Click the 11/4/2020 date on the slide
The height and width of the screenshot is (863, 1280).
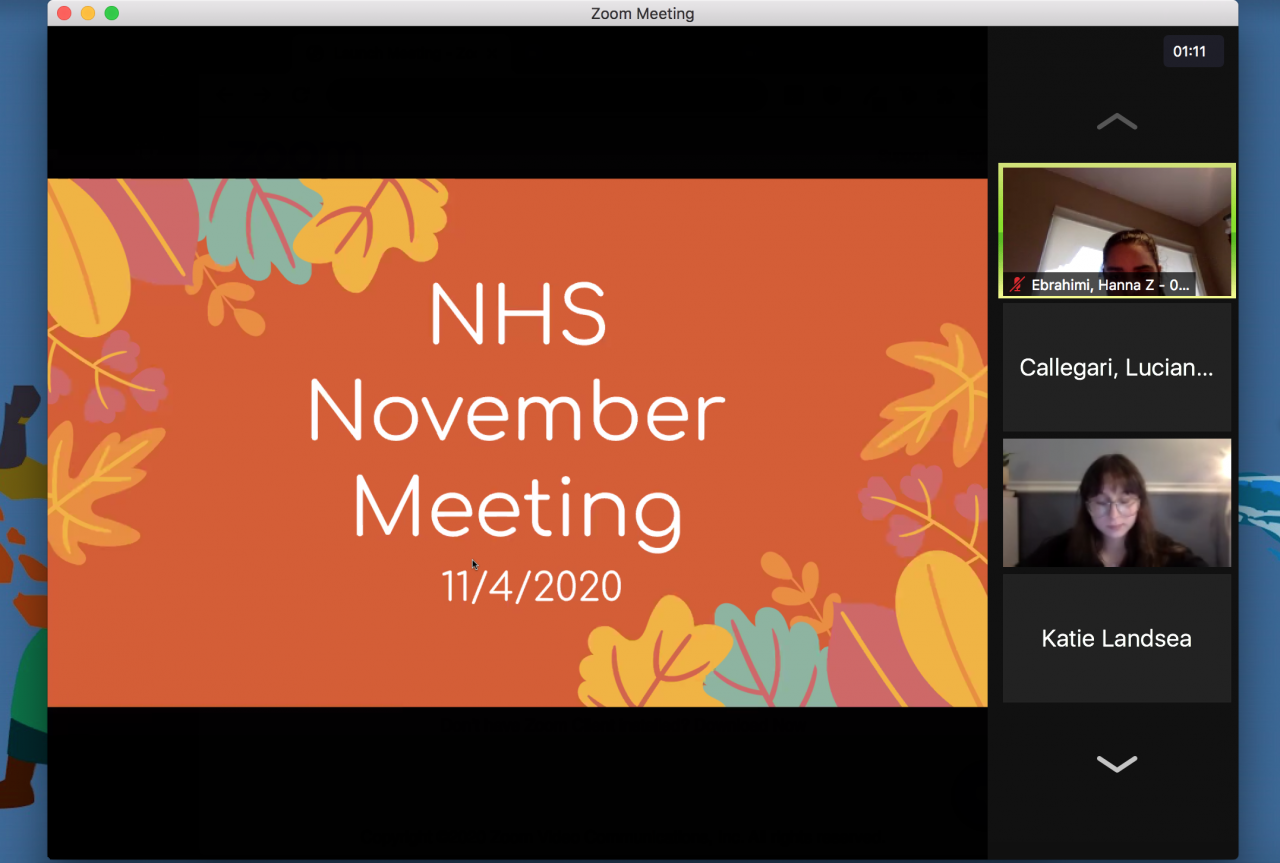pyautogui.click(x=532, y=586)
